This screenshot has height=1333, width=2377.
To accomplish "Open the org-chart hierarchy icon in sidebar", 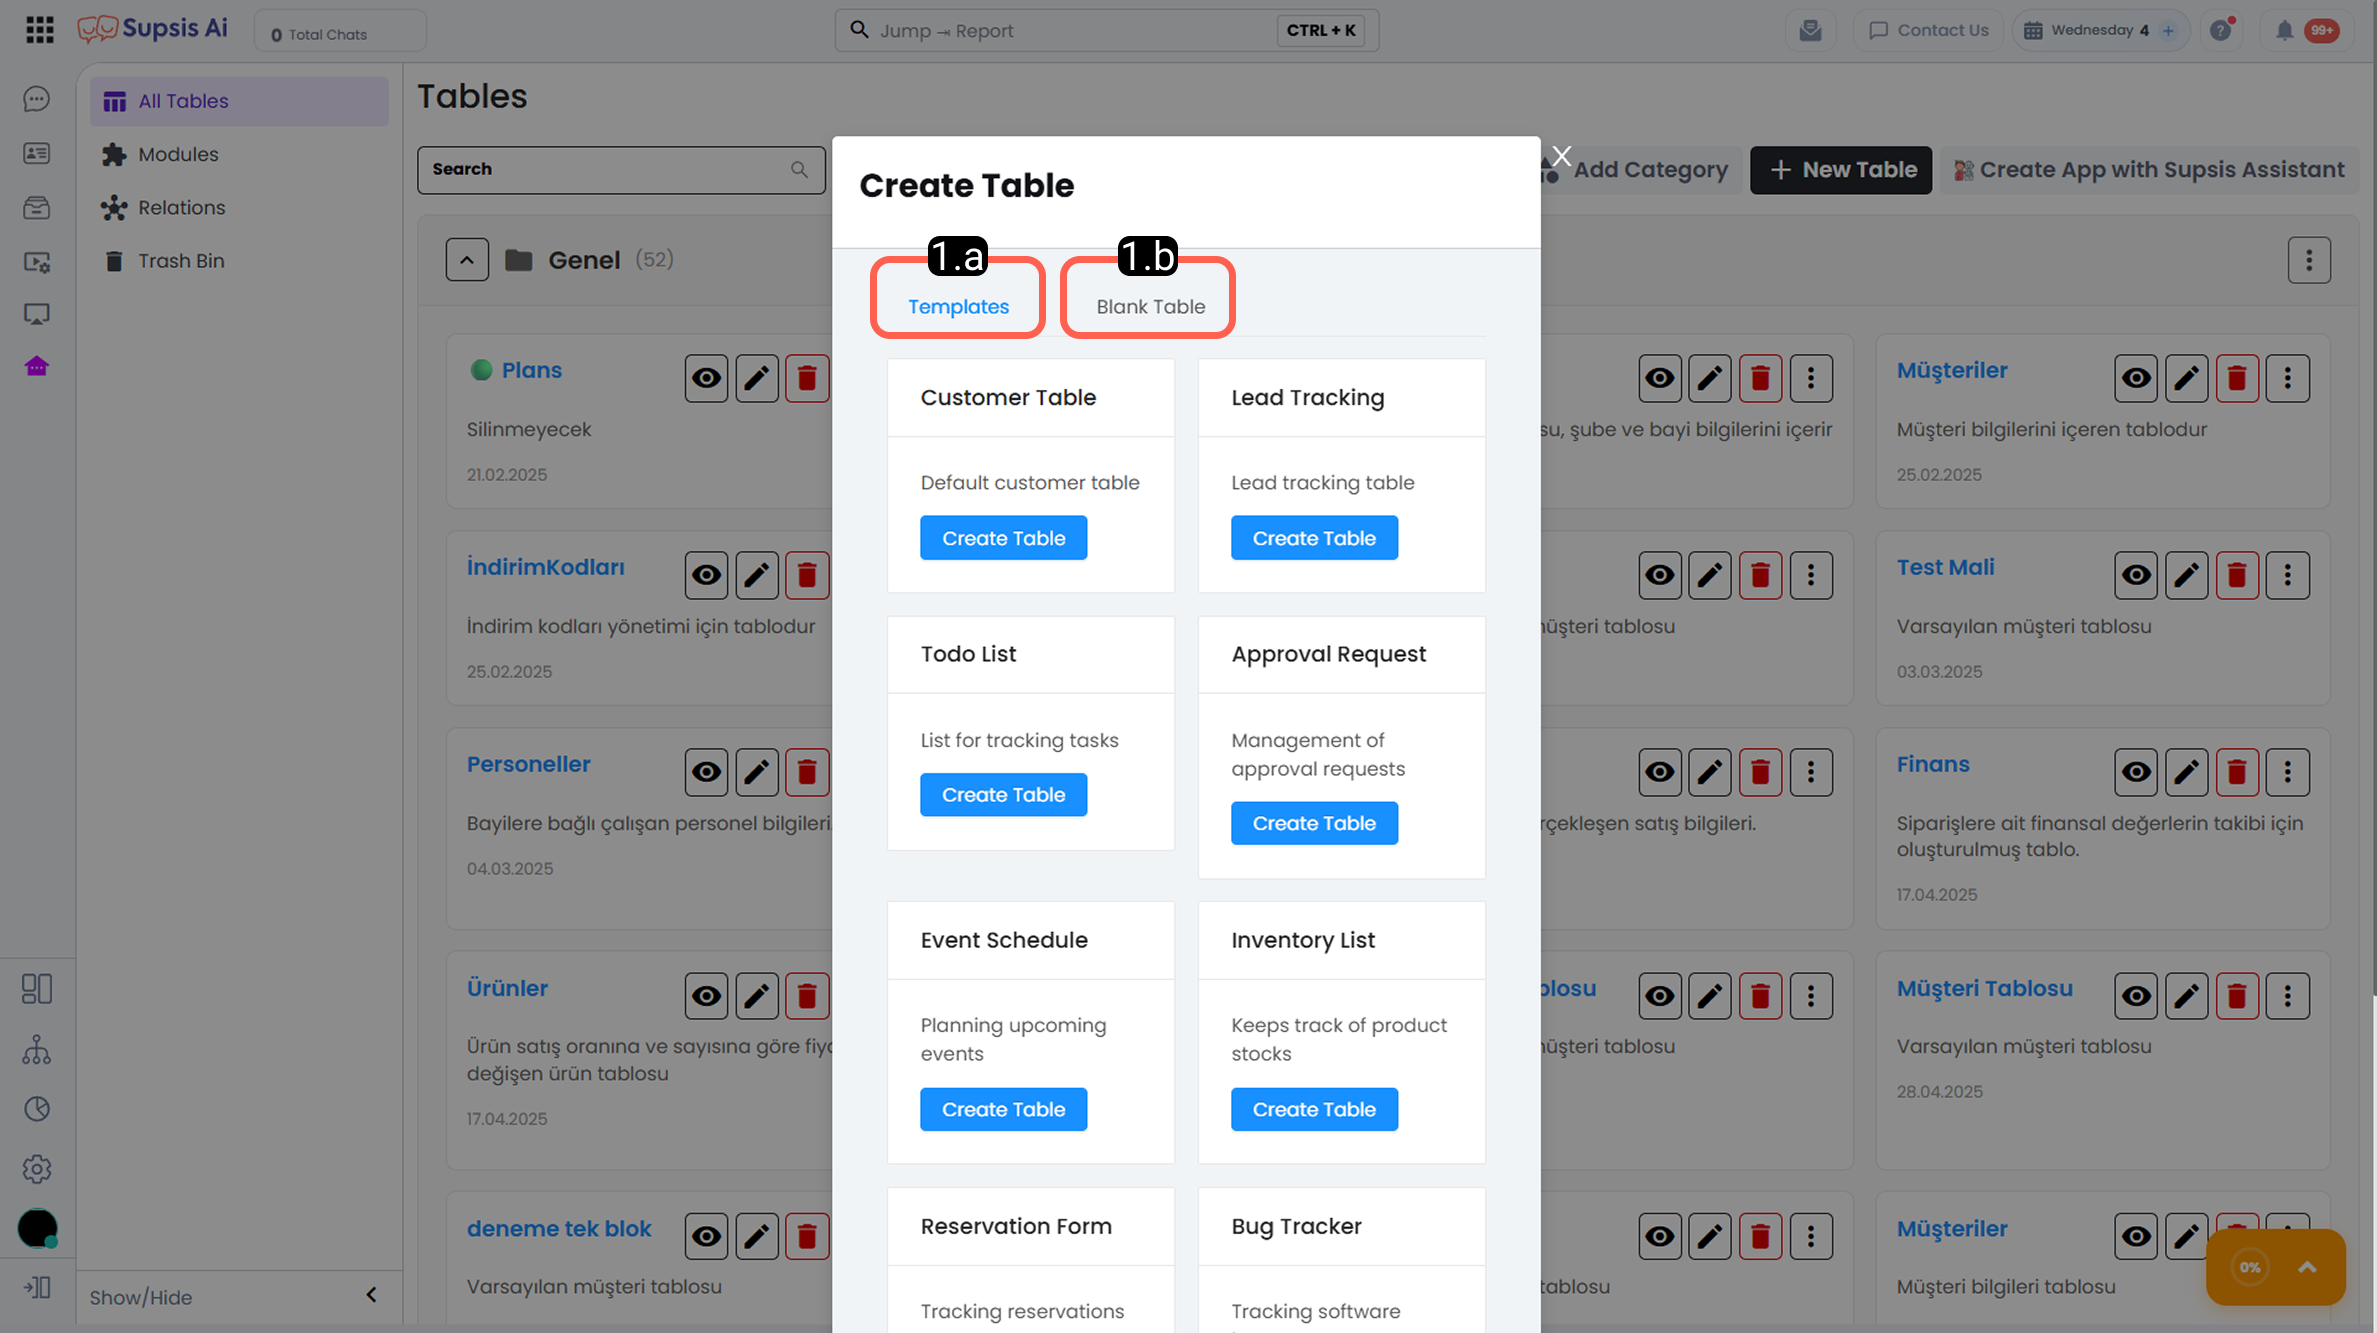I will click(37, 1049).
